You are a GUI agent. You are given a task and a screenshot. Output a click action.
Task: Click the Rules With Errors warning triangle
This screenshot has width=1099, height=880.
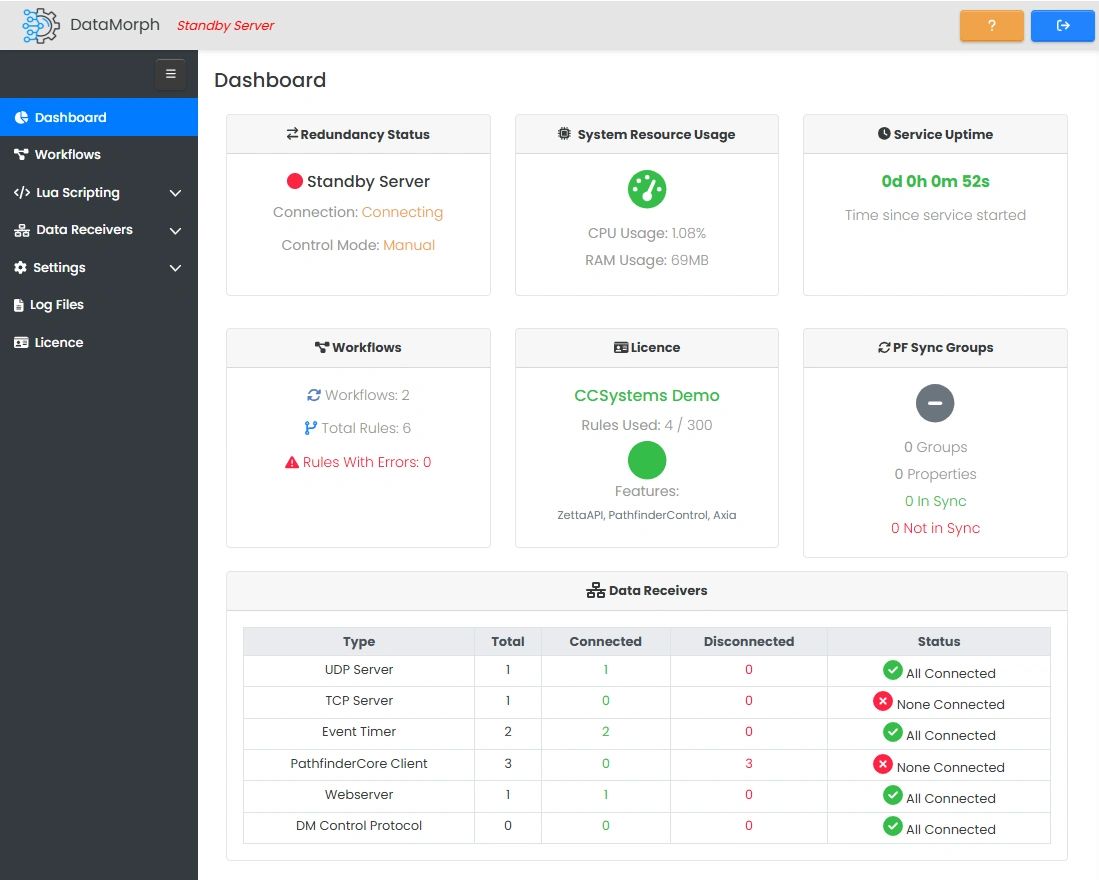coord(292,462)
